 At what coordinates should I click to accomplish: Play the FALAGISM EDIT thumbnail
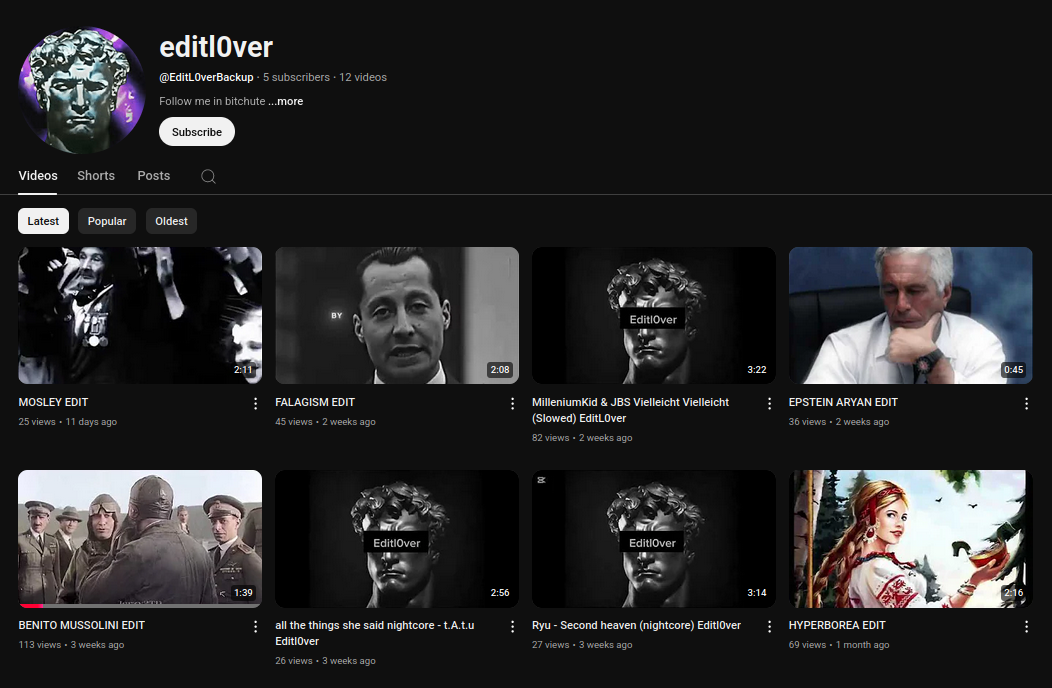(x=397, y=315)
